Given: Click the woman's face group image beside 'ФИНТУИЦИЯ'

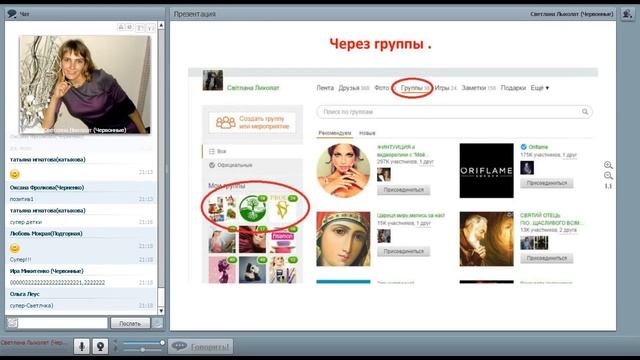Looking at the screenshot, I should [x=343, y=171].
